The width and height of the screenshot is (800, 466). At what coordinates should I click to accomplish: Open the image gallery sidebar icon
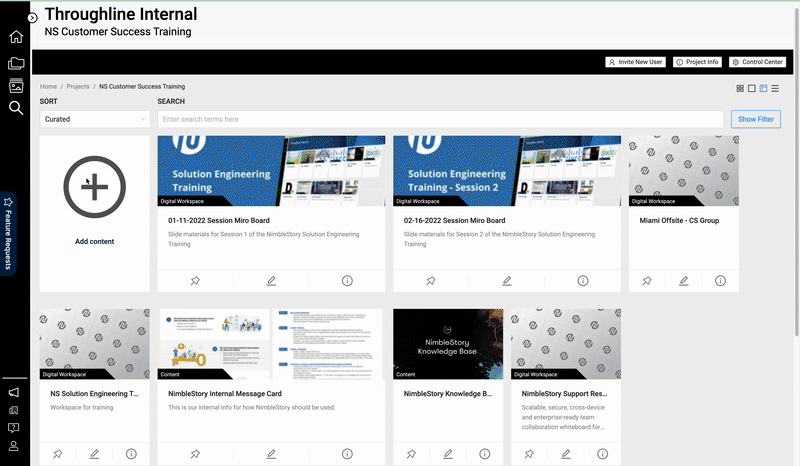pyautogui.click(x=16, y=86)
